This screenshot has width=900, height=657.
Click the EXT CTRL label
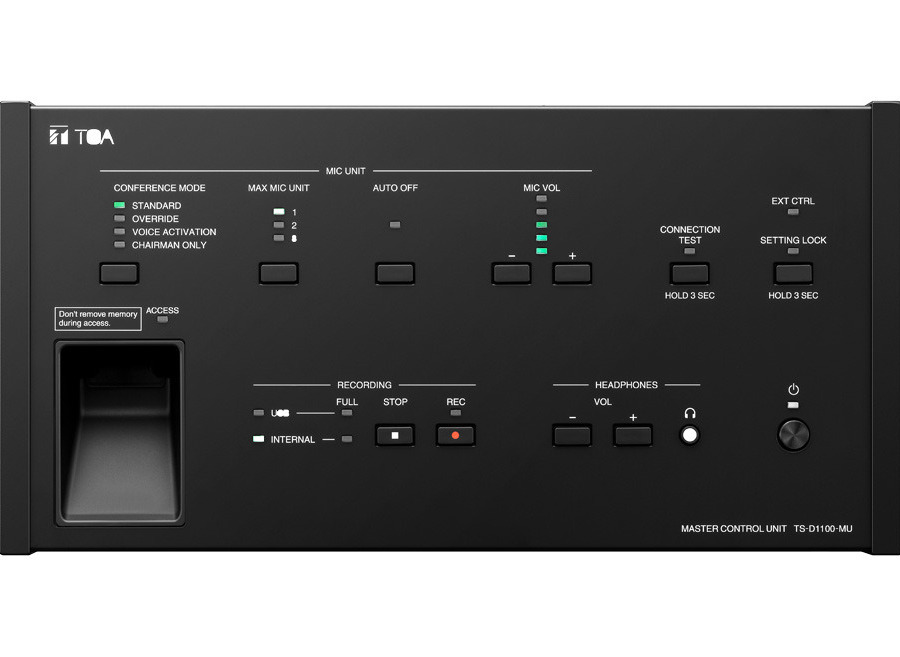(793, 201)
